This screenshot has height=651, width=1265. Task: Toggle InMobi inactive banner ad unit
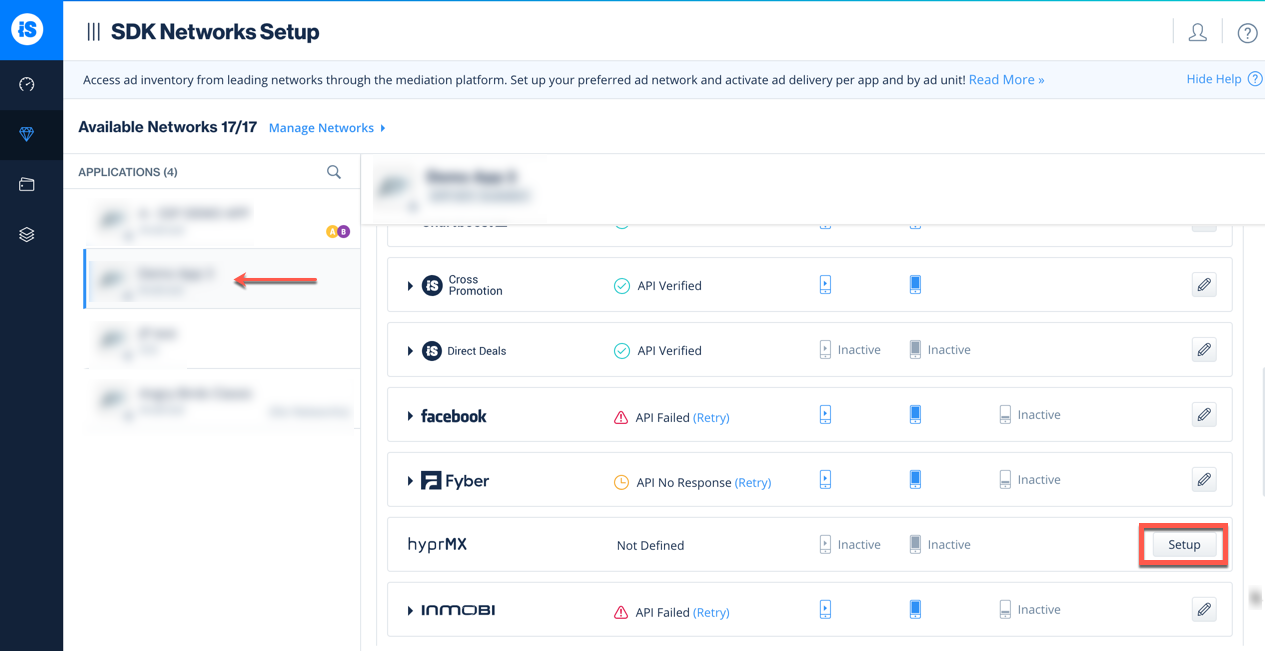[1005, 610]
